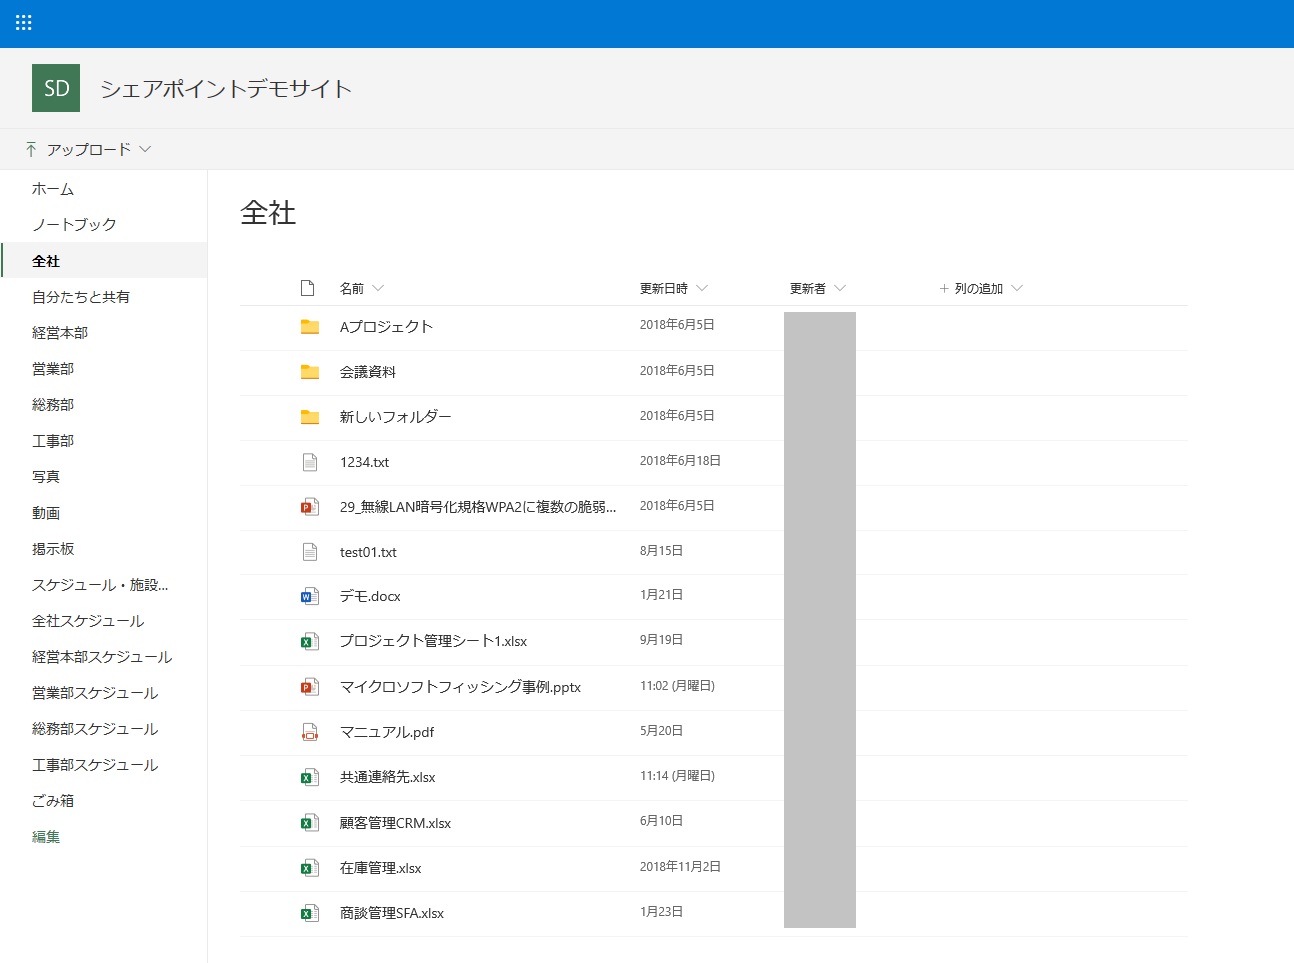Image resolution: width=1294 pixels, height=963 pixels.
Task: Click the 編集 link in sidebar
Action: point(46,837)
